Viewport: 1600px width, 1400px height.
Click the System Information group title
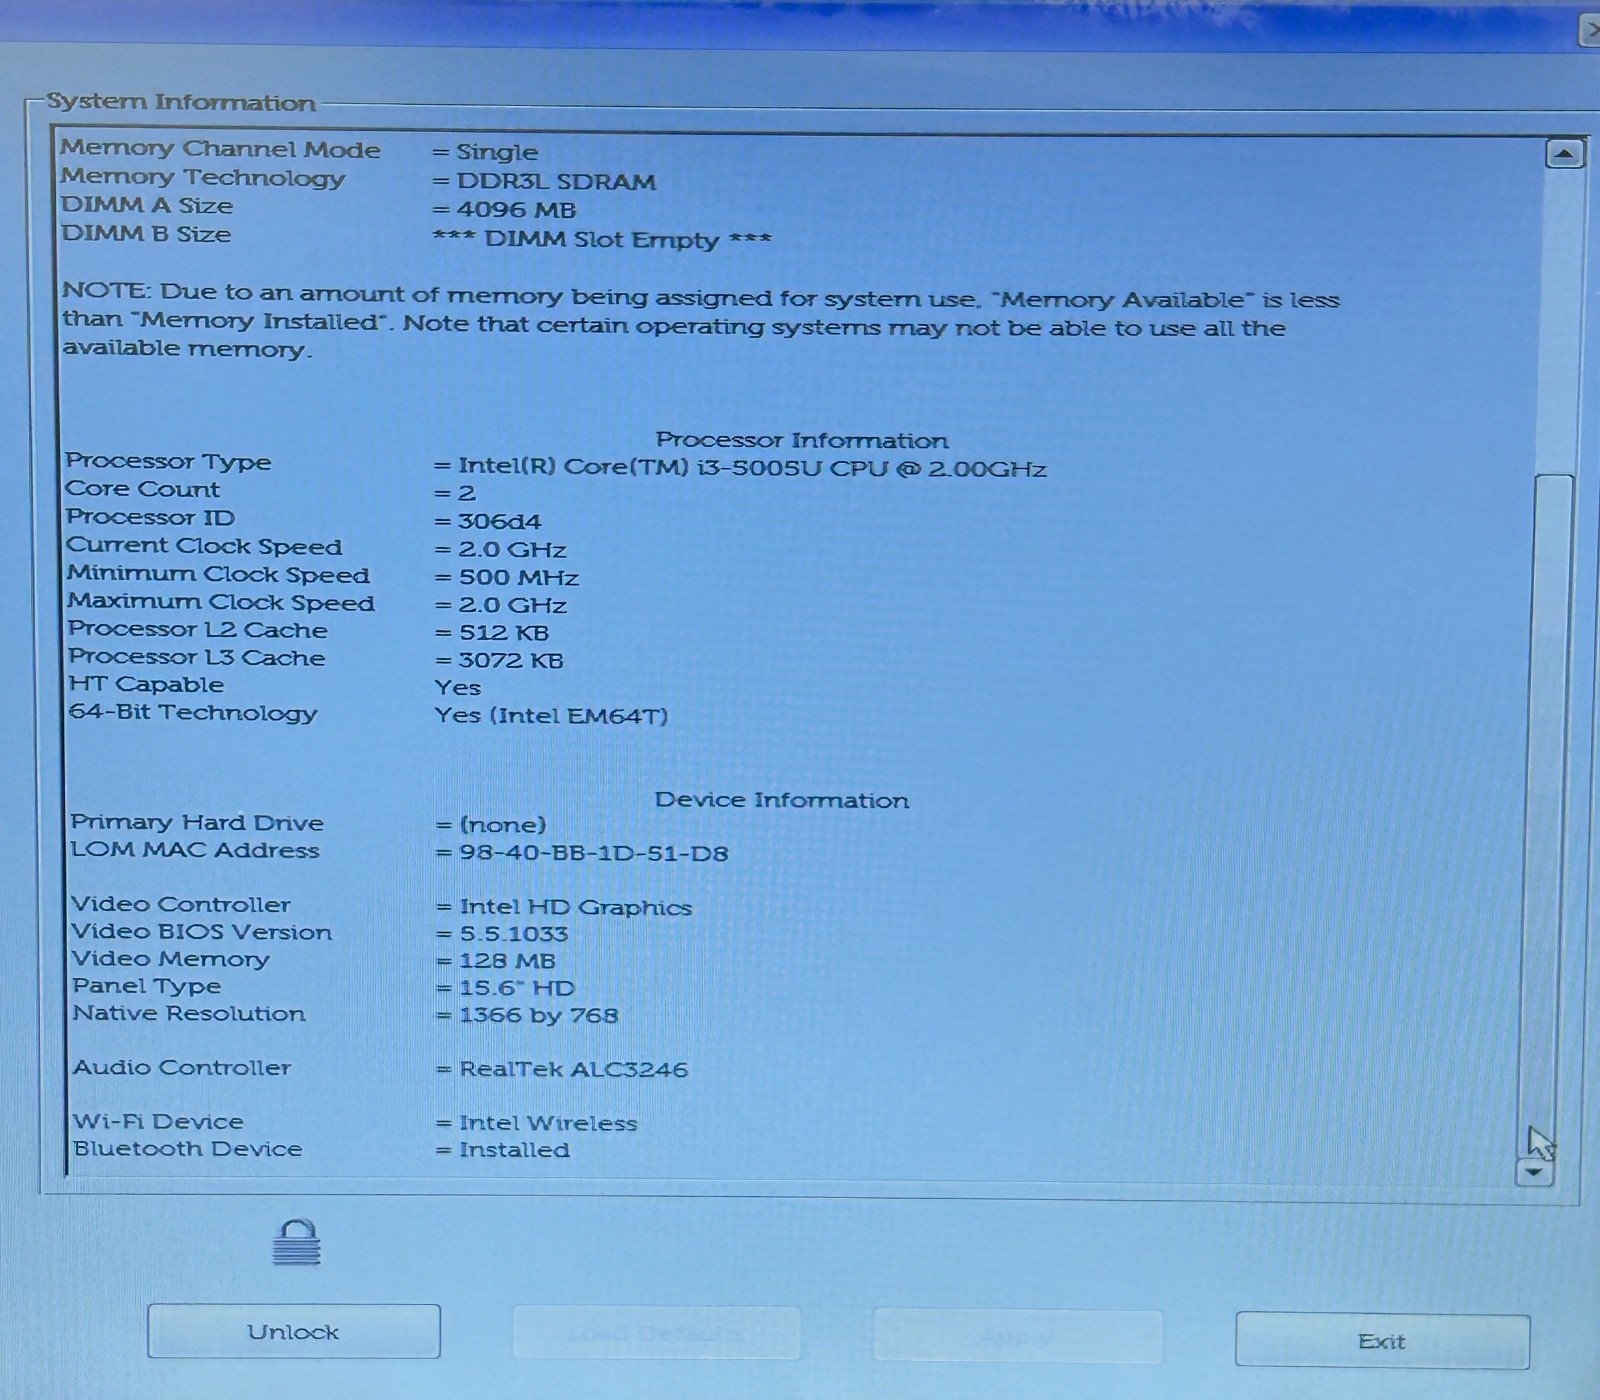pos(181,102)
